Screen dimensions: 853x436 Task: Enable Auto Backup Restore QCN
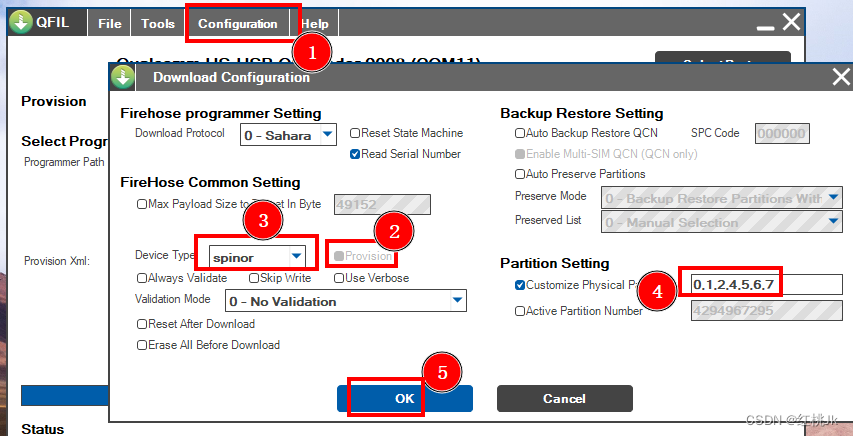tap(520, 133)
